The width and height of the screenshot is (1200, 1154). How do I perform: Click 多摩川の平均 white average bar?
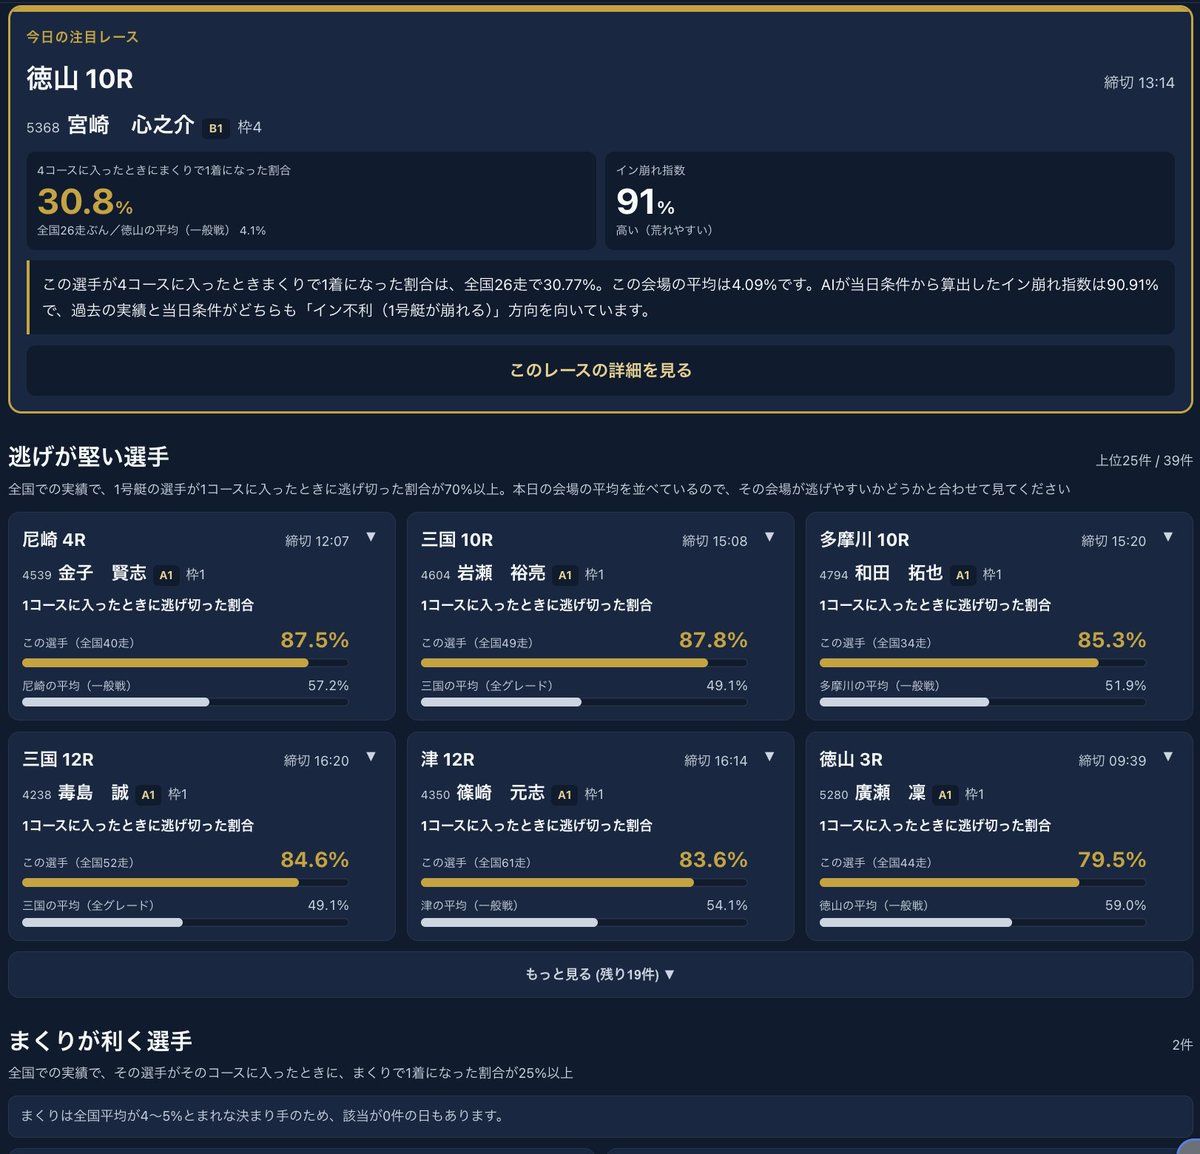pos(904,702)
